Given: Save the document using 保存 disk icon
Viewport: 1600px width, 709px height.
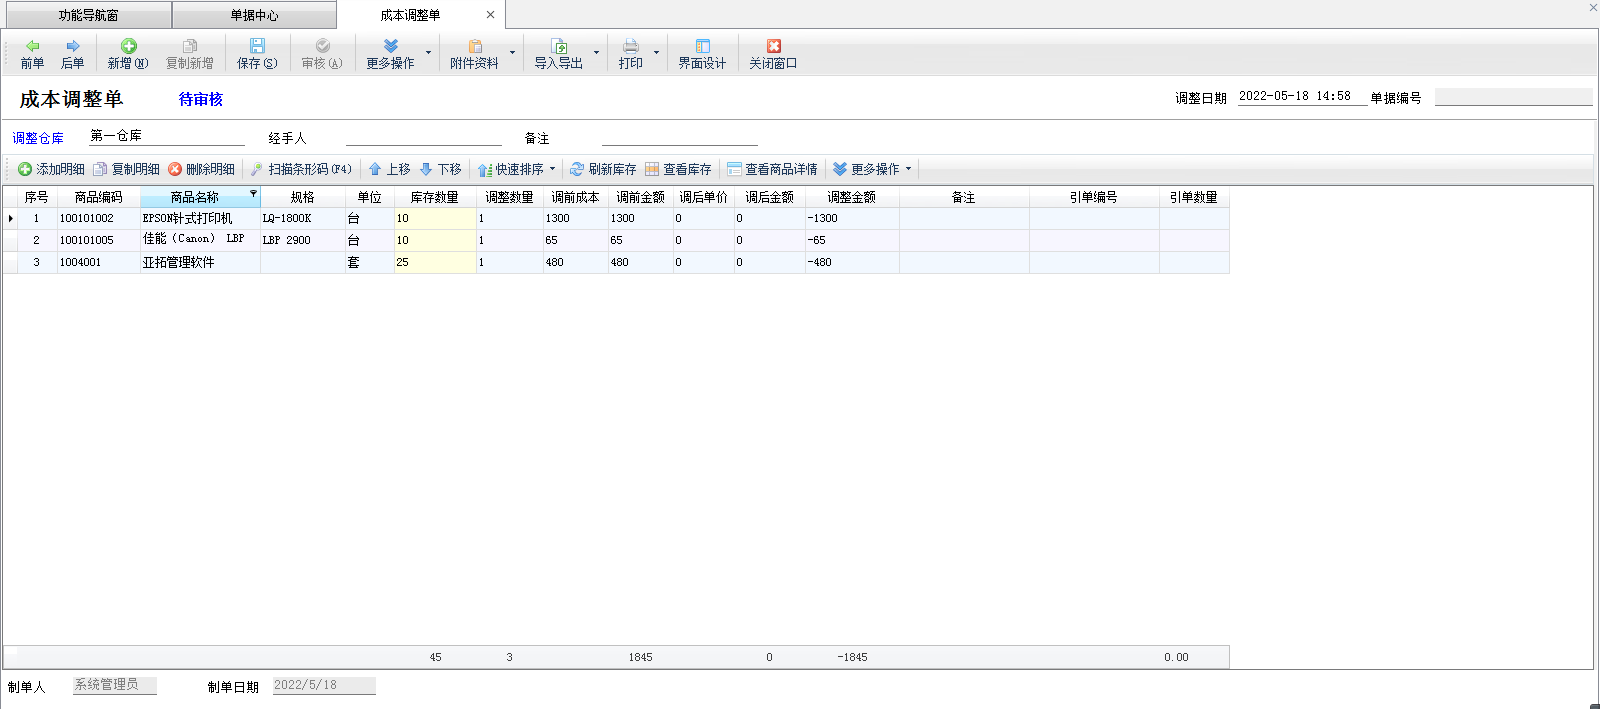Looking at the screenshot, I should click(257, 46).
